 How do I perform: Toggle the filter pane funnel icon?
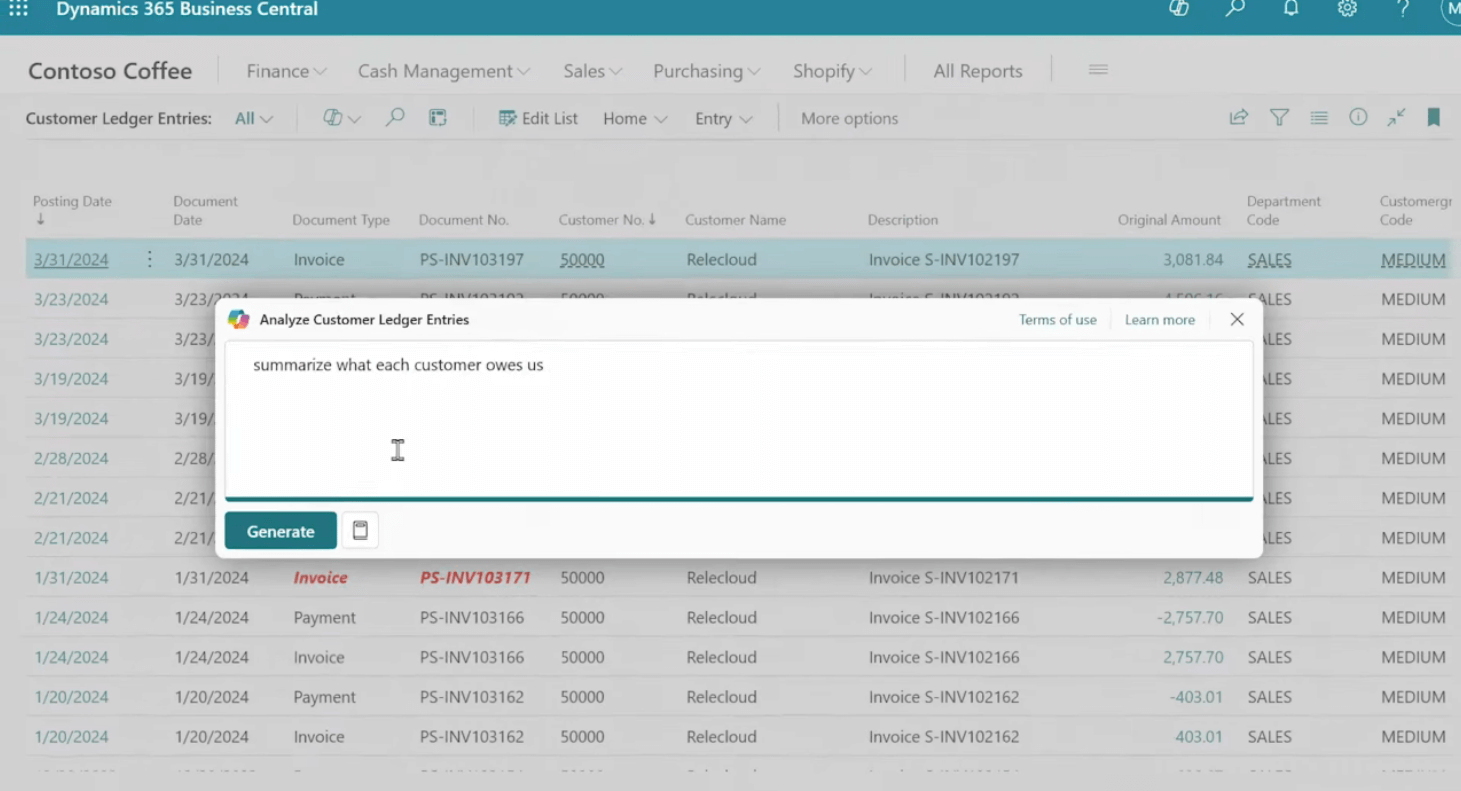click(1279, 118)
